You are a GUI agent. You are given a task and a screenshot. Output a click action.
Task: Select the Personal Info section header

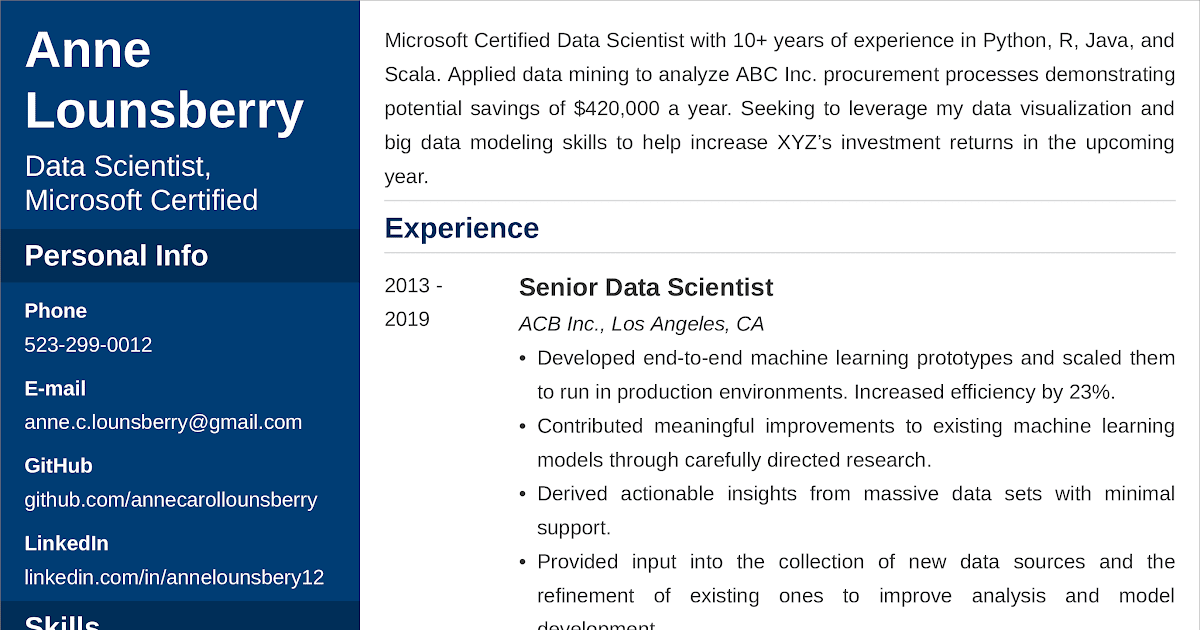click(116, 256)
